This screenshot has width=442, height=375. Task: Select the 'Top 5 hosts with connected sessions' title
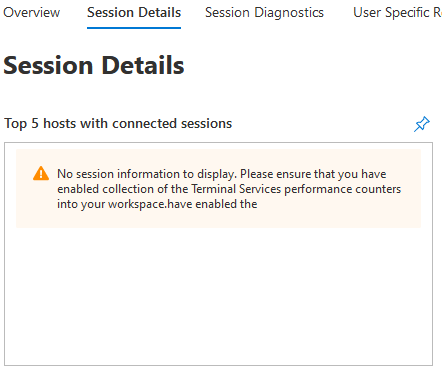pyautogui.click(x=118, y=124)
